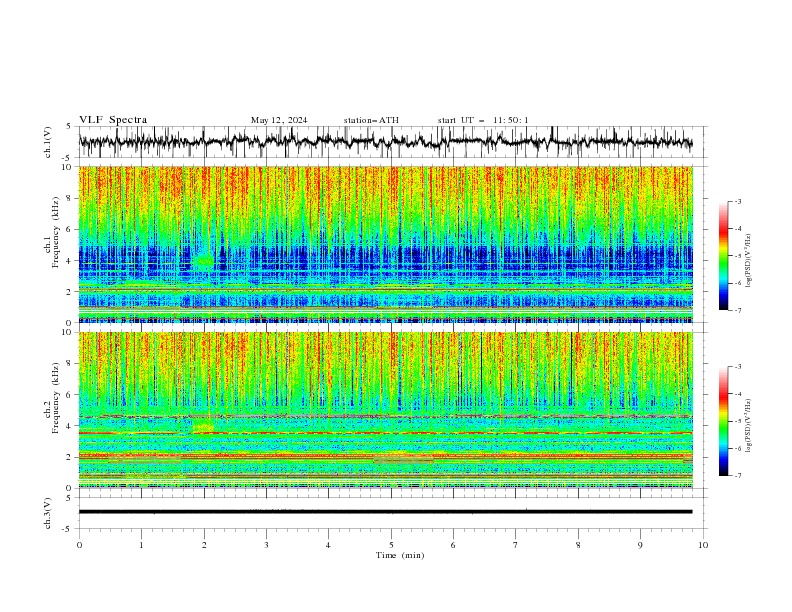Click the time axis tick label "7"
The image size is (792, 612).
pos(516,545)
